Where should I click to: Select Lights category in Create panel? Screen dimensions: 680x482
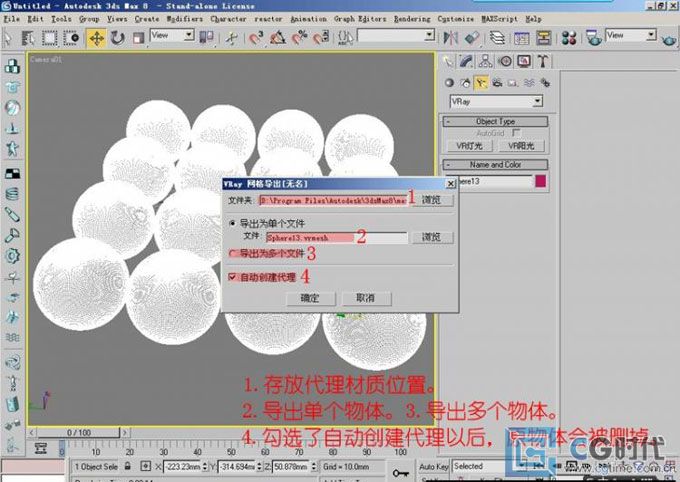pos(481,82)
